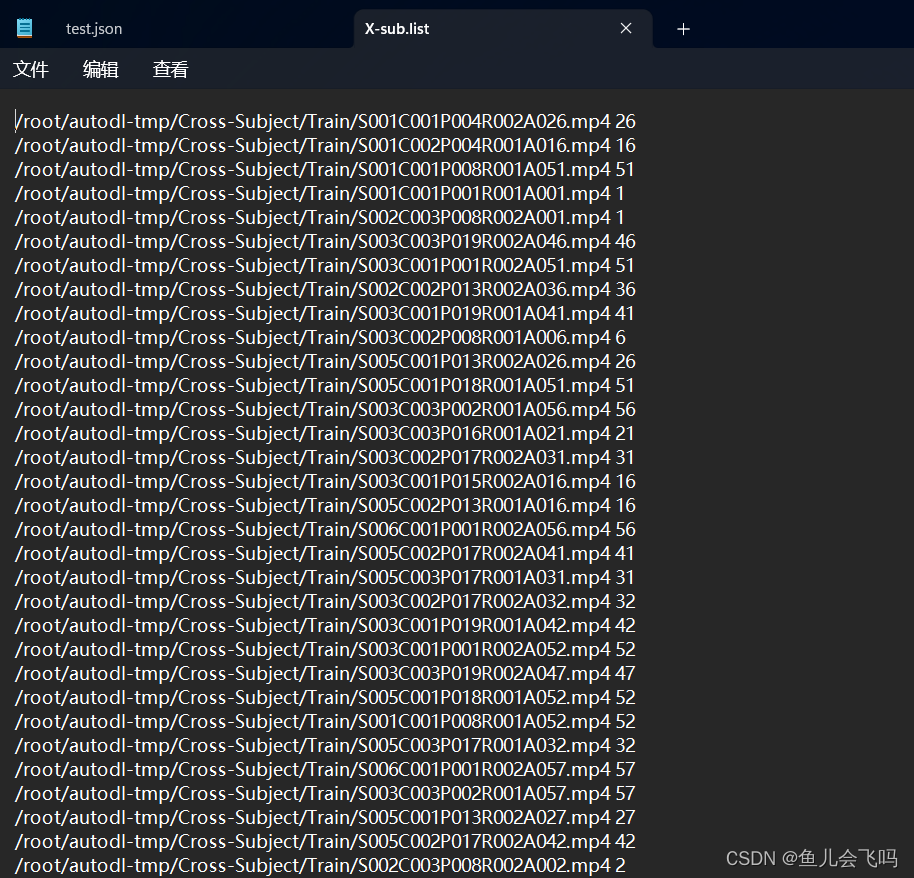Open the 编辑 menu
This screenshot has width=914, height=878.
point(100,69)
